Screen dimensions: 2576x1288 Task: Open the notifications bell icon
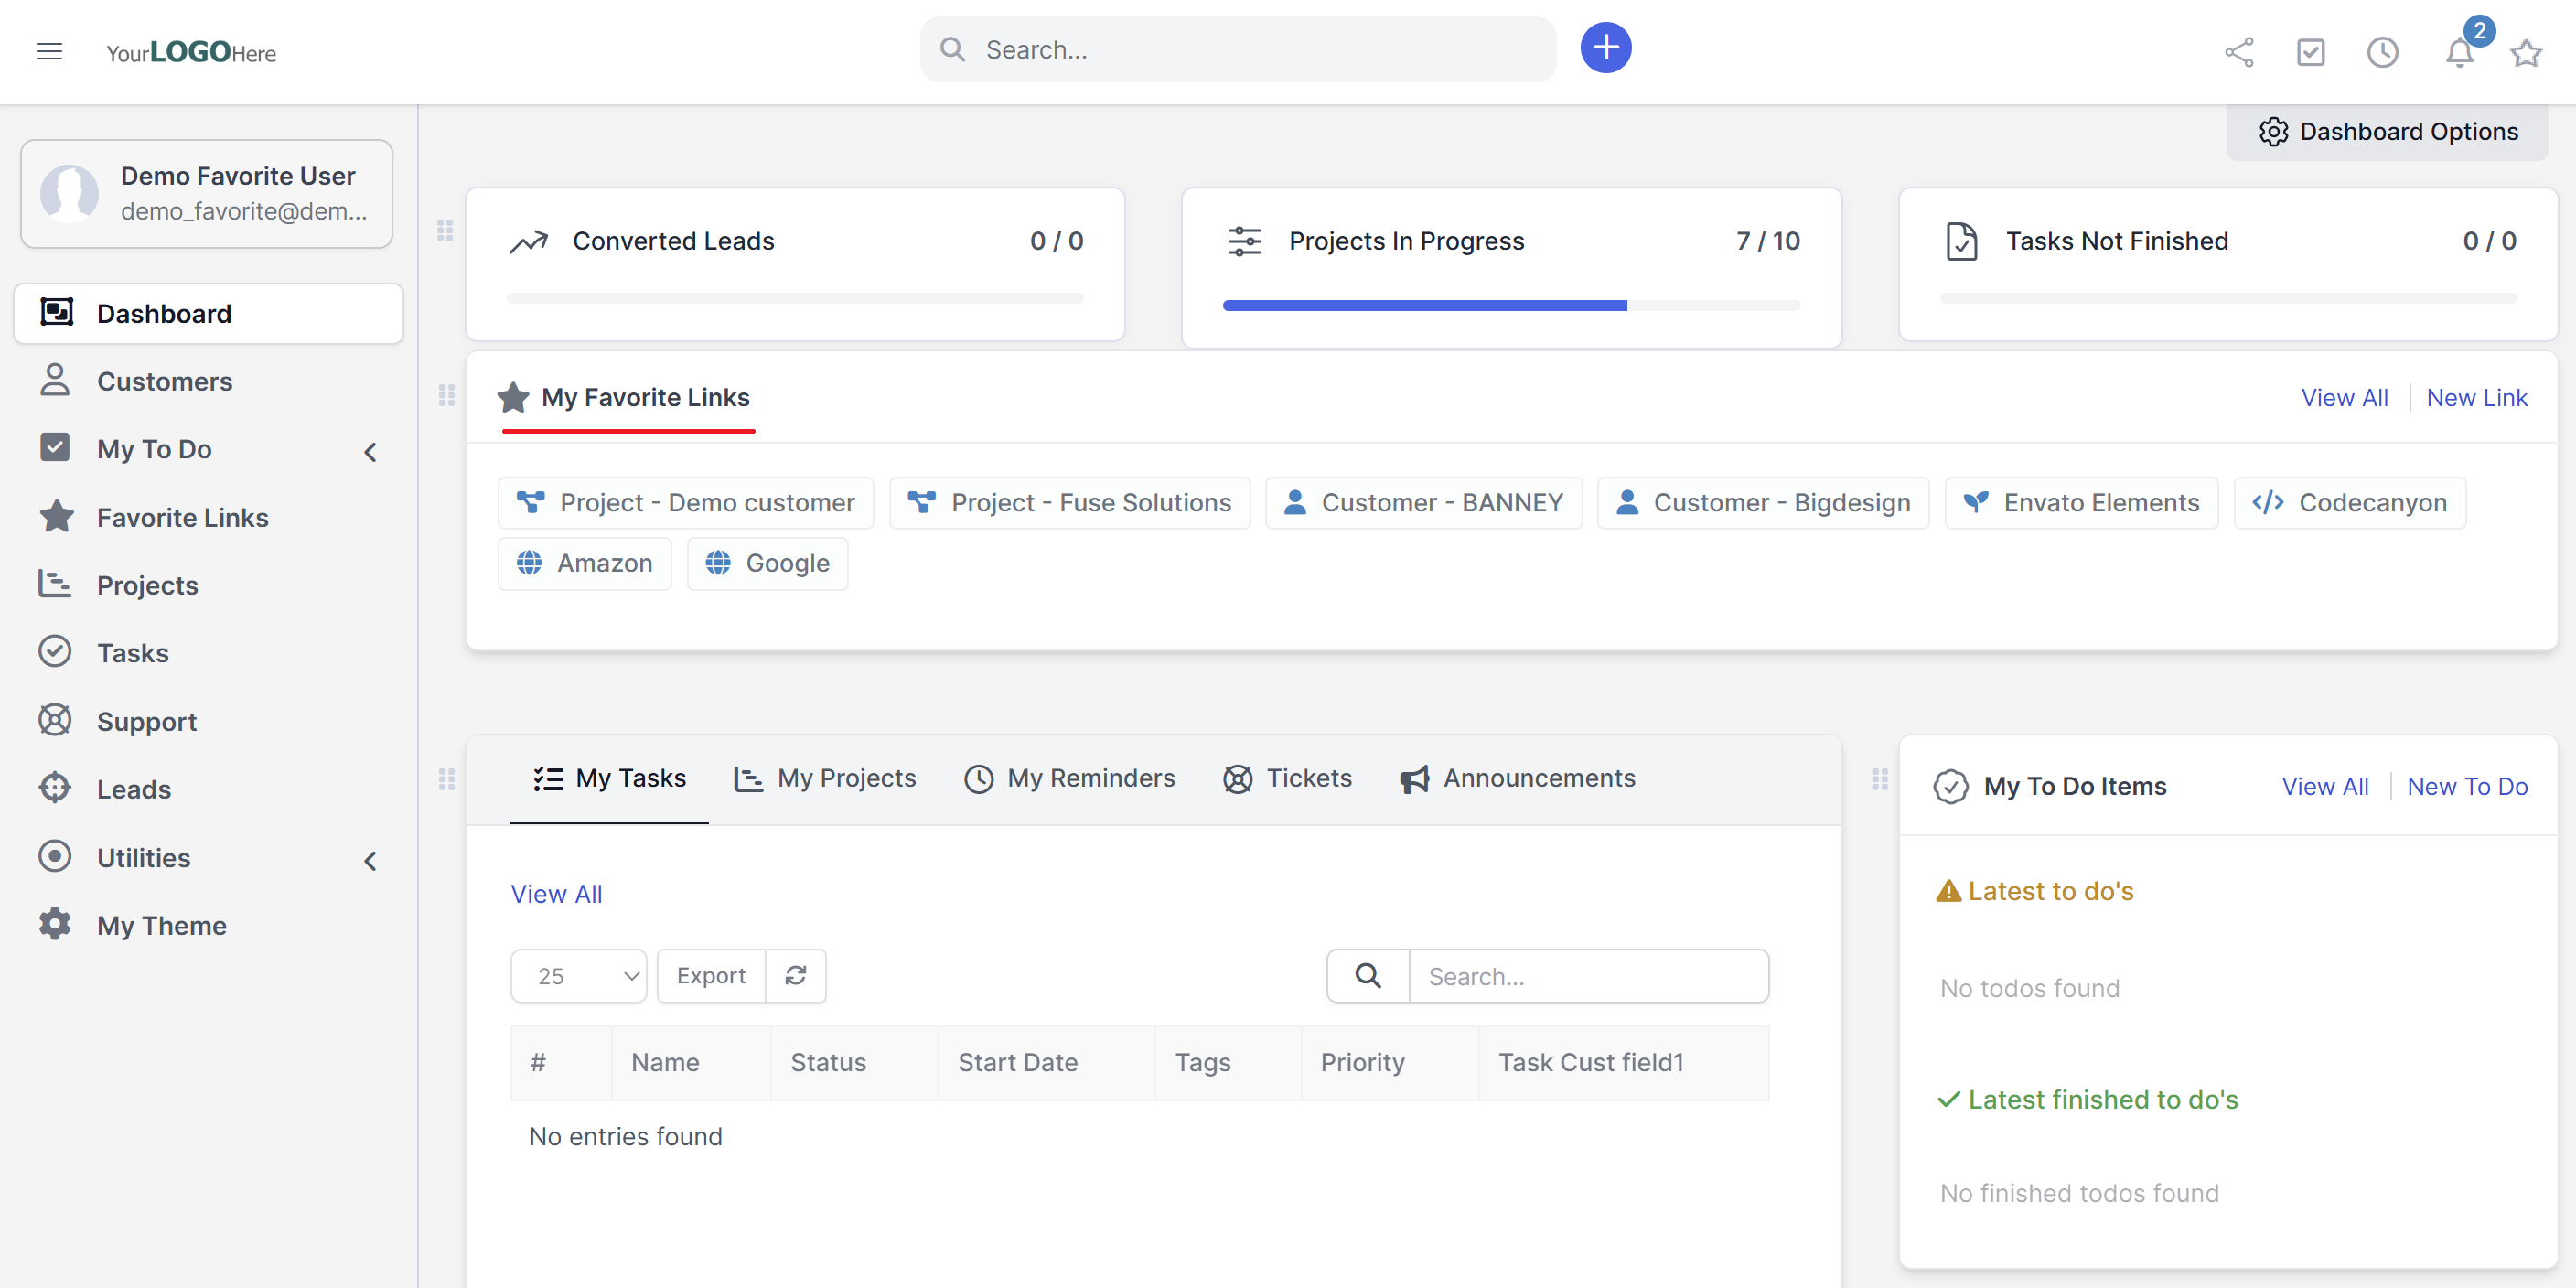pyautogui.click(x=2459, y=52)
